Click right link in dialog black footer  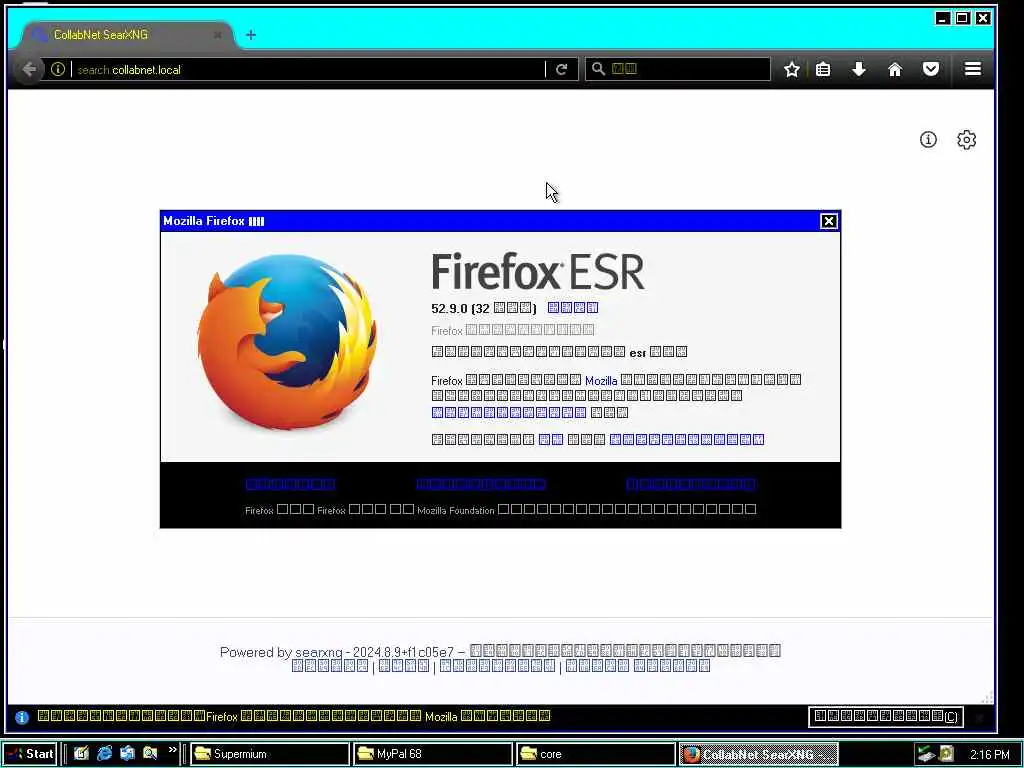(691, 484)
